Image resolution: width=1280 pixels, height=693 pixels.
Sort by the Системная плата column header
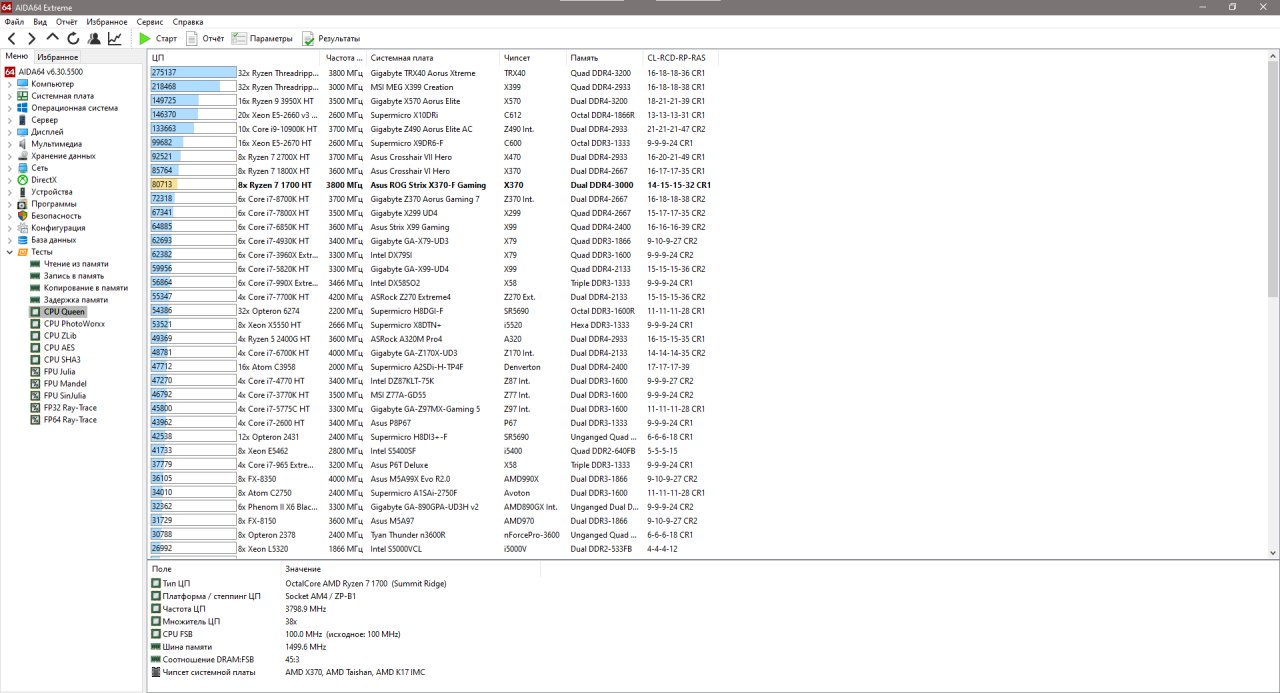pyautogui.click(x=433, y=57)
